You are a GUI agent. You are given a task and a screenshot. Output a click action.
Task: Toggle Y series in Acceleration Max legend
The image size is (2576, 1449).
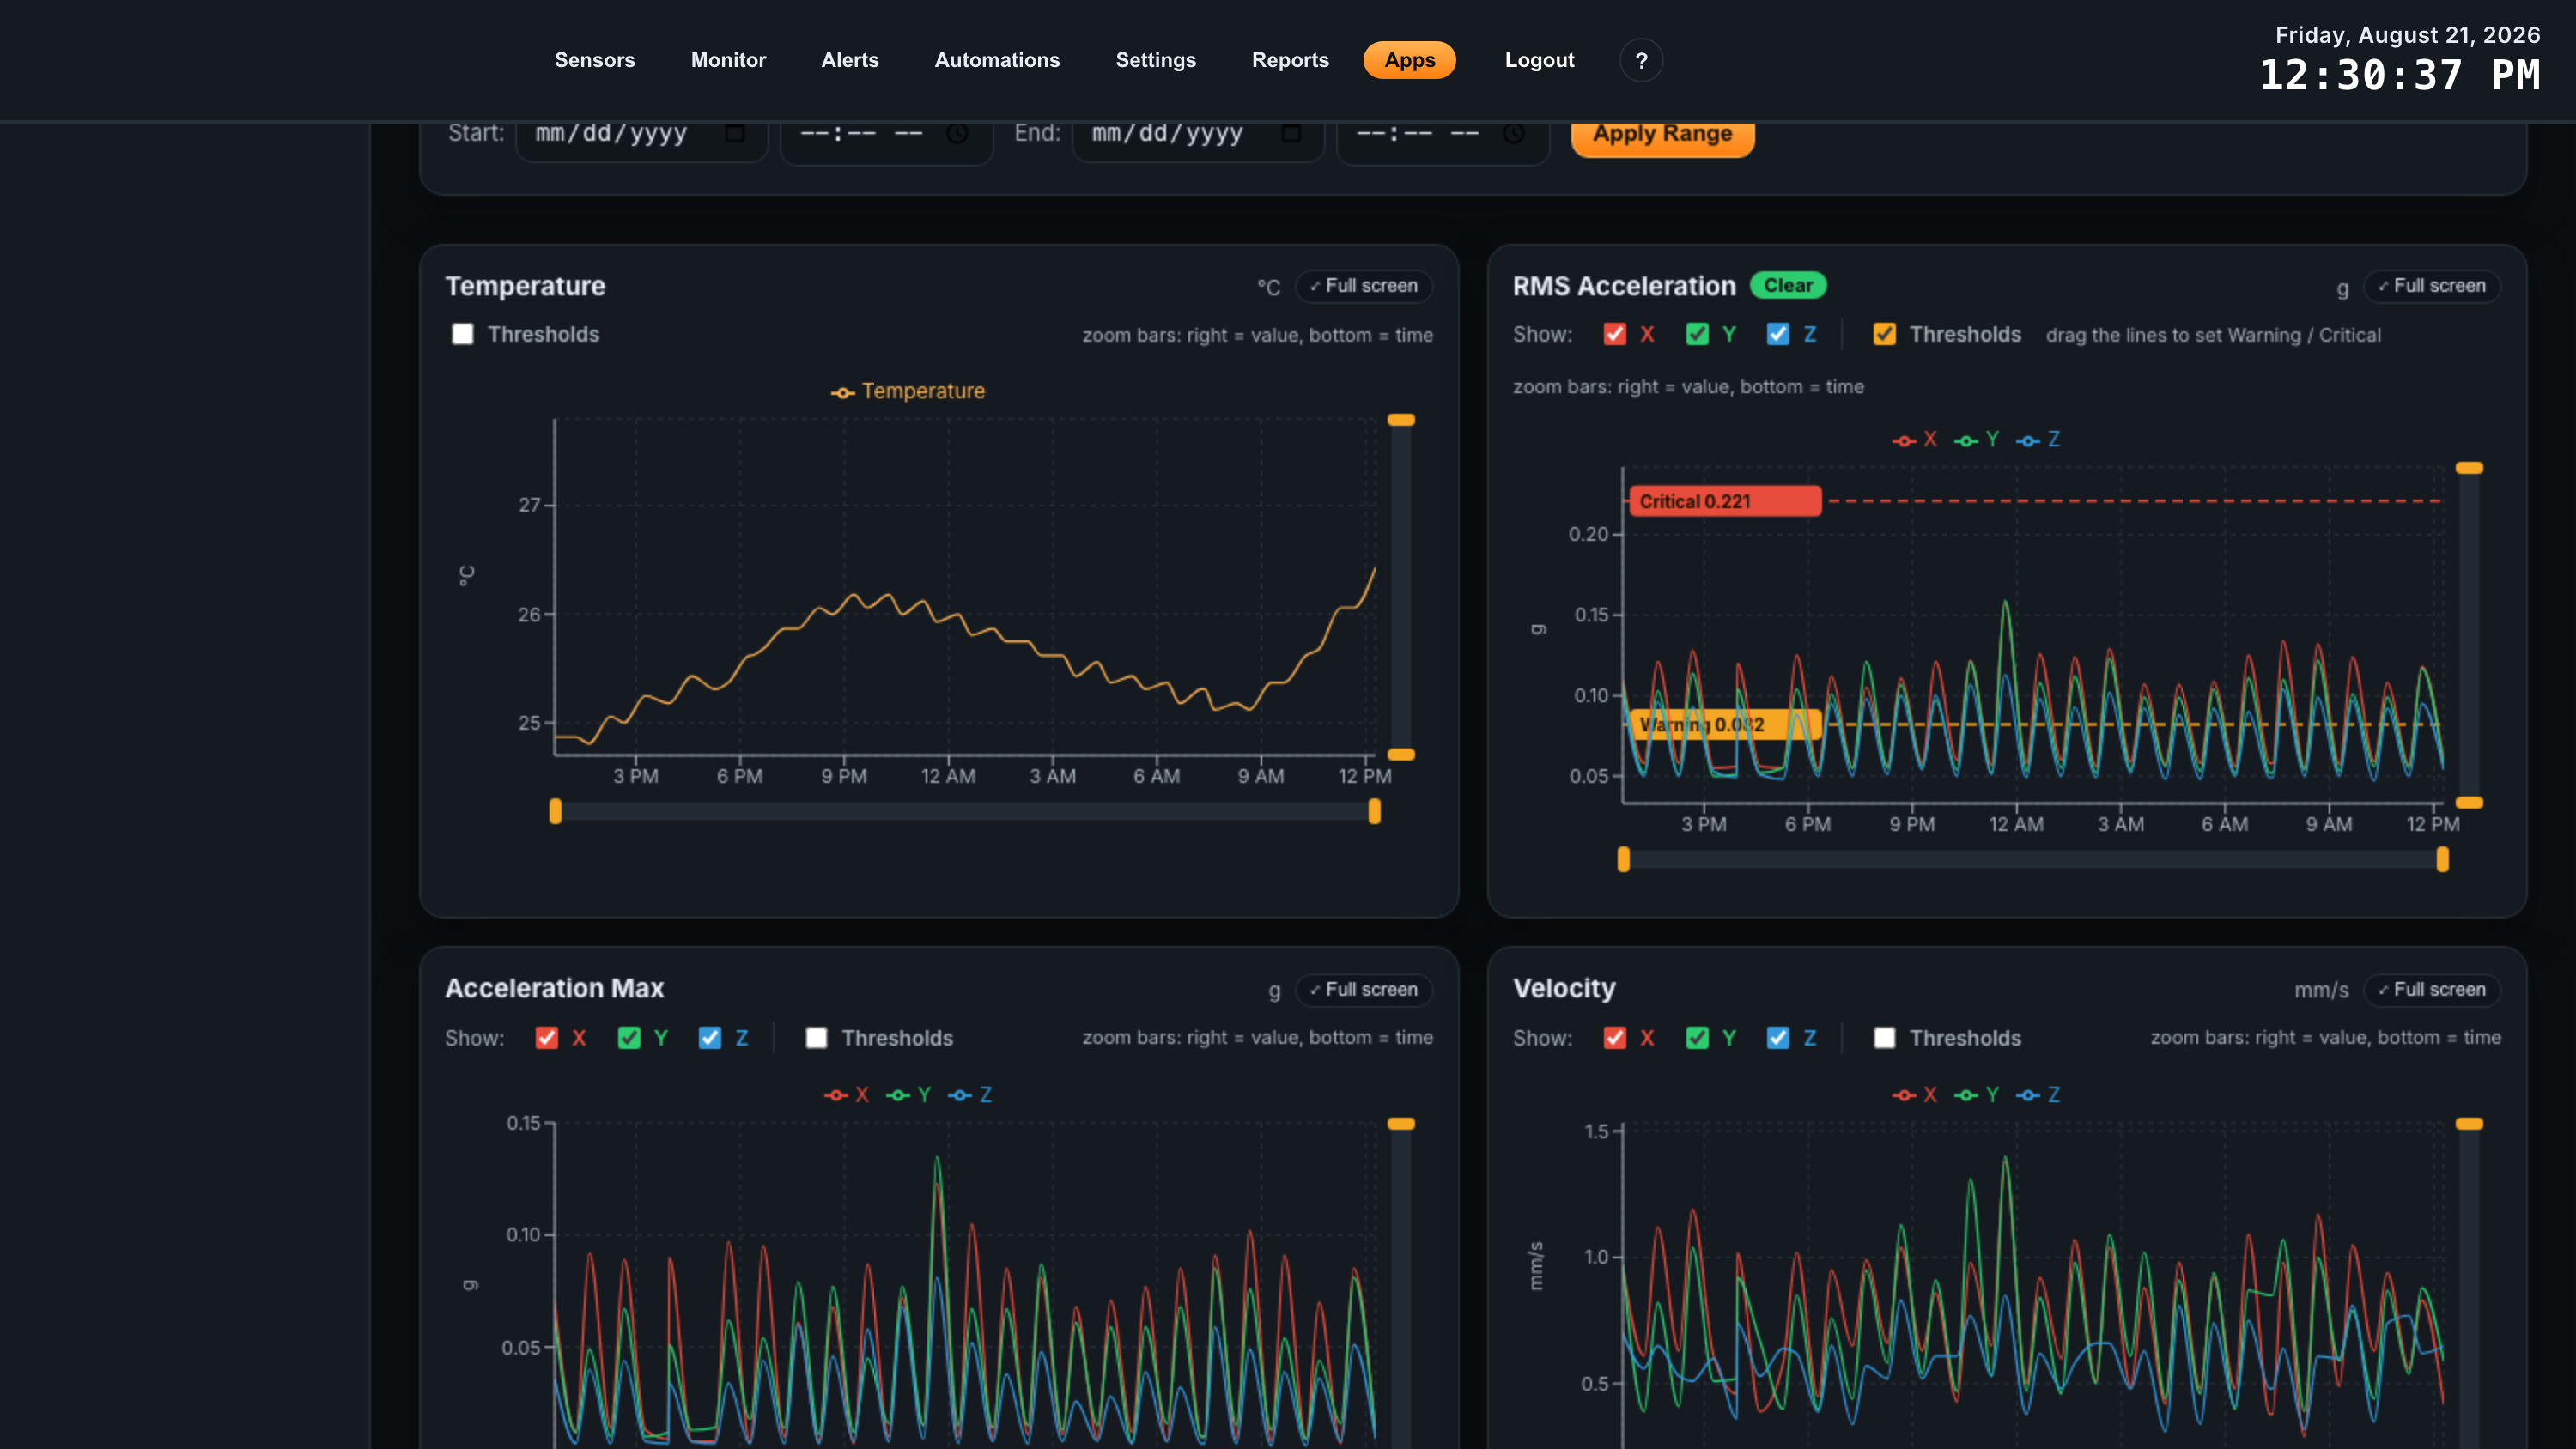pyautogui.click(x=908, y=1095)
